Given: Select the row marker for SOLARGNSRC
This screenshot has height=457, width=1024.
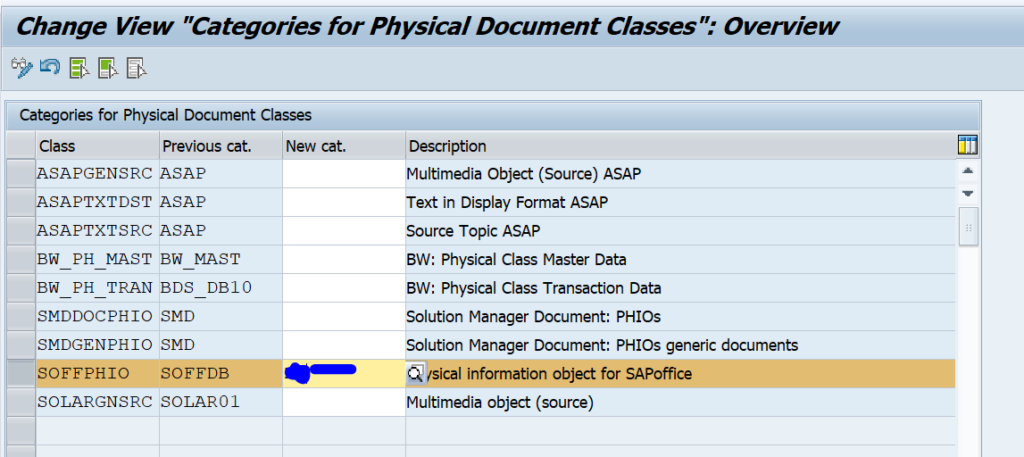Looking at the screenshot, I should (x=21, y=403).
